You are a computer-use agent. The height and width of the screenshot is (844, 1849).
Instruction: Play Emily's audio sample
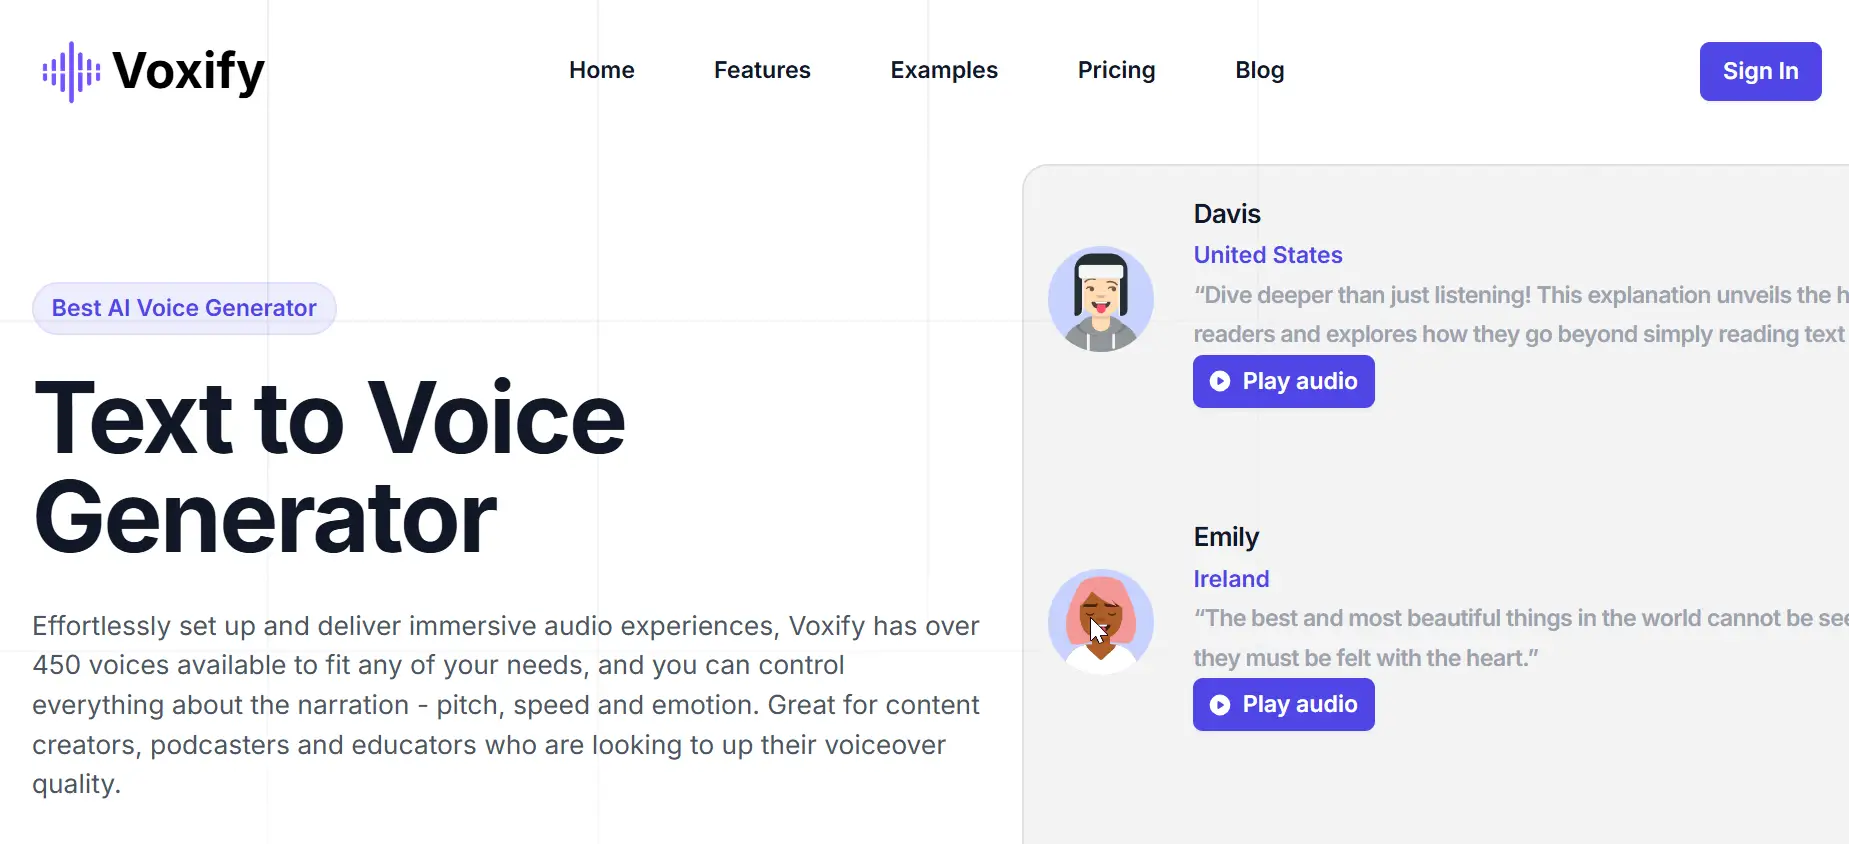[x=1283, y=704]
